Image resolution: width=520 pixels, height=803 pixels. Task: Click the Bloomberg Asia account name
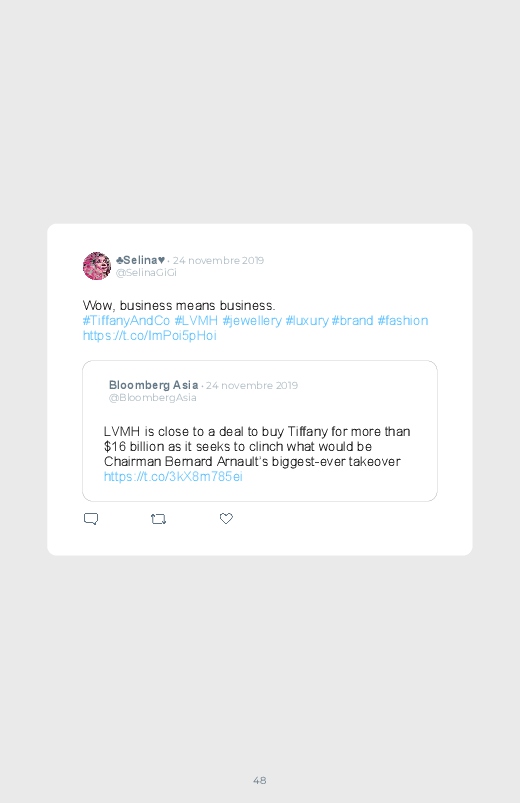[x=154, y=385]
